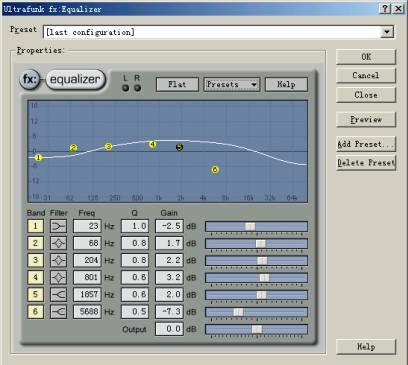This screenshot has width=408, height=365.
Task: Click band 3 gain field showing 2.2
Action: [x=169, y=260]
